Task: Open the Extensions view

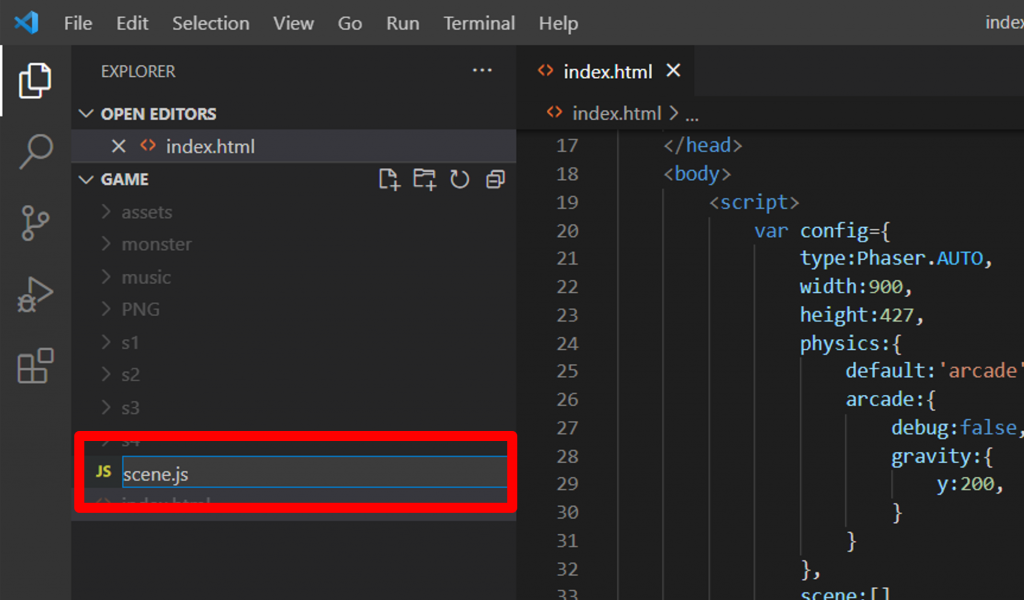Action: (x=35, y=366)
